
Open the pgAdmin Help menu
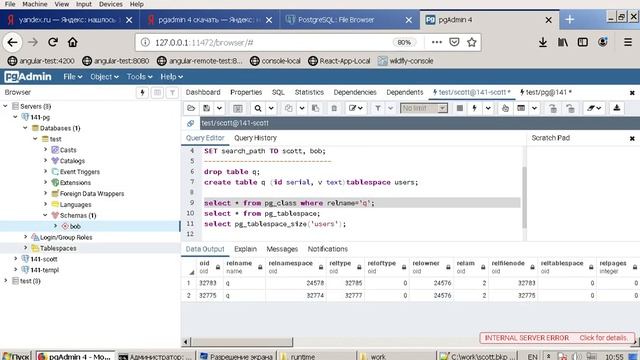[171, 77]
